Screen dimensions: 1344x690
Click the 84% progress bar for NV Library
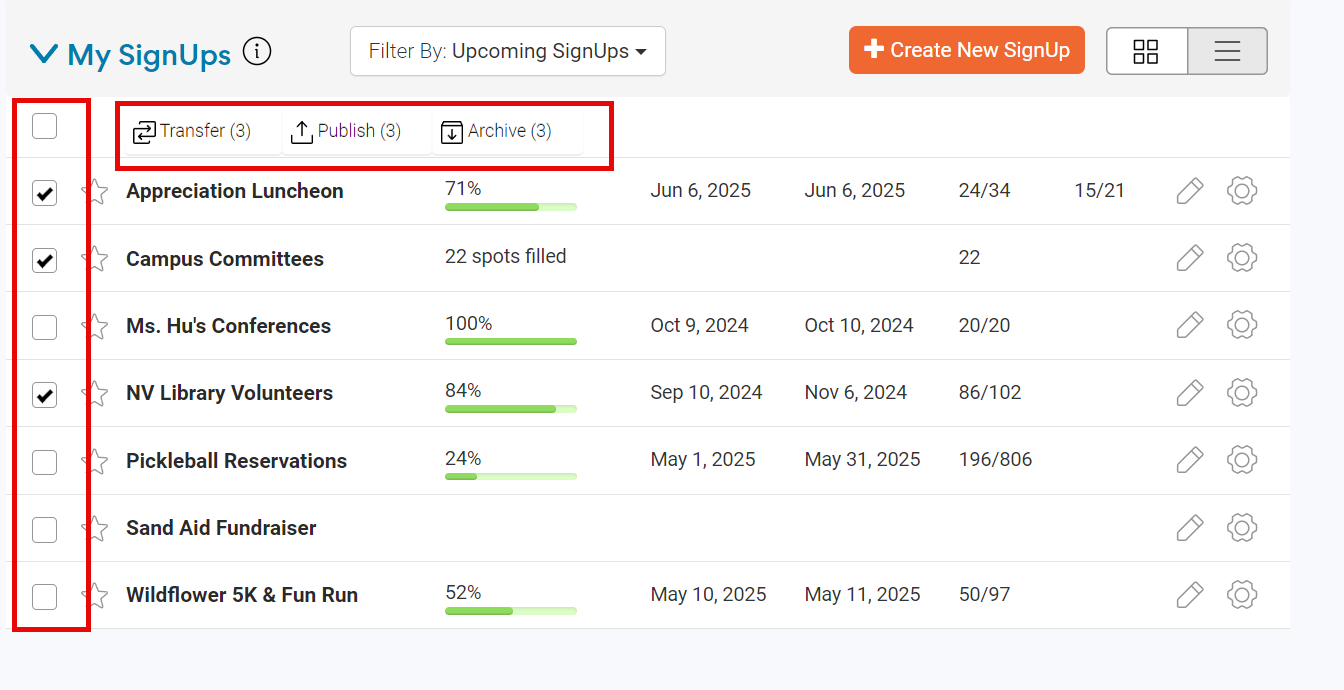[x=510, y=408]
